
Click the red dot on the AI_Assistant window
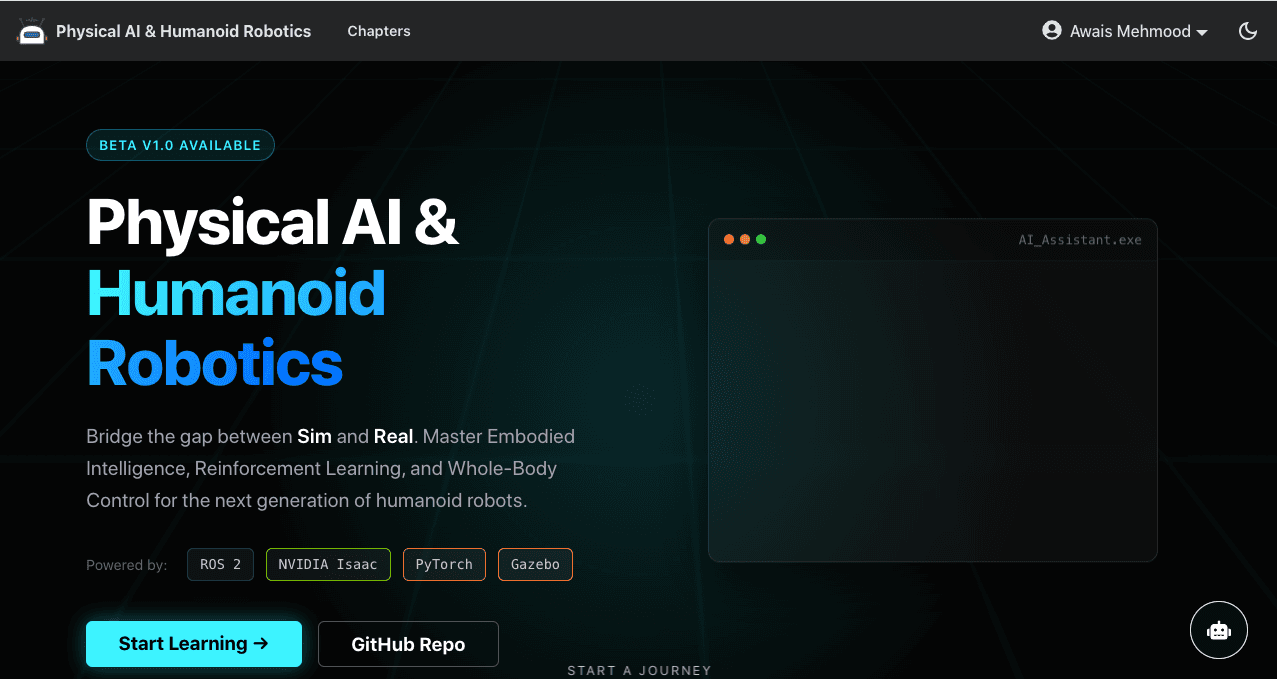click(729, 240)
